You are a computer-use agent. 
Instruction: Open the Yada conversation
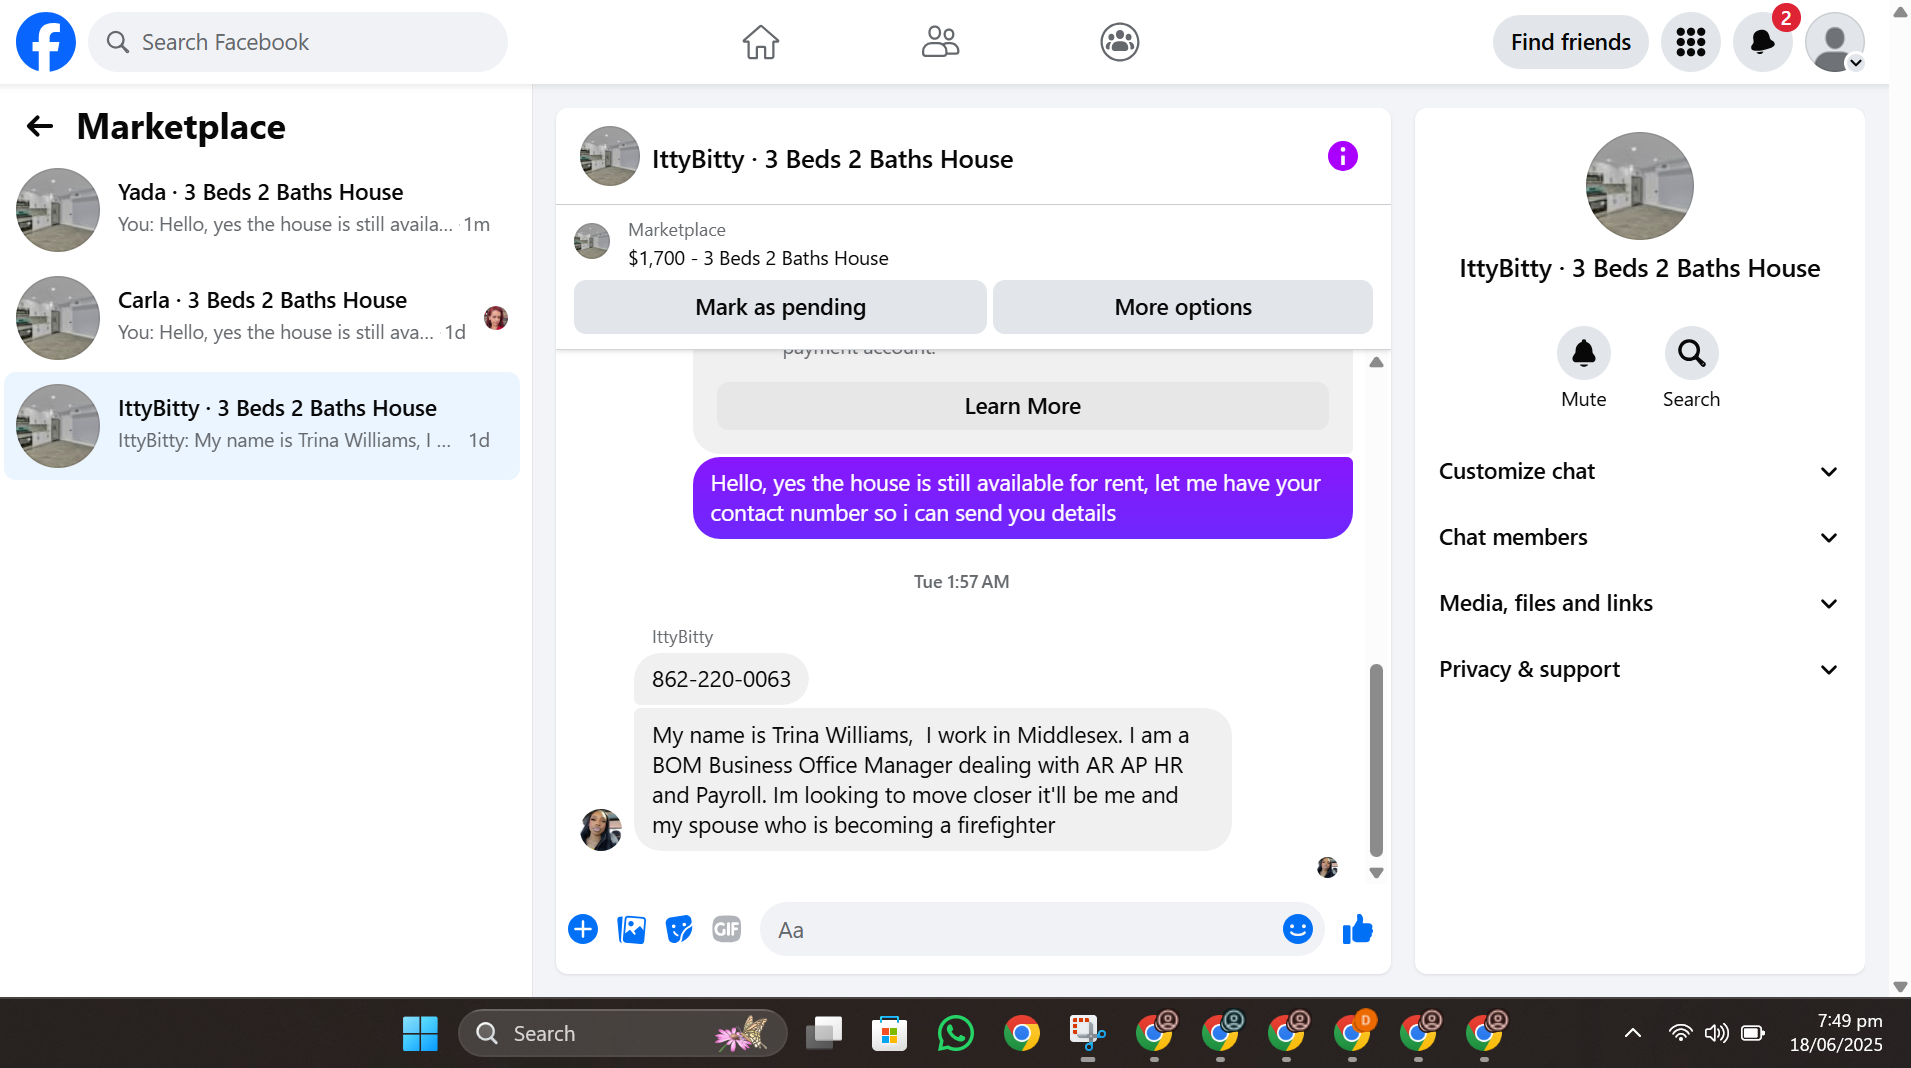(x=262, y=210)
